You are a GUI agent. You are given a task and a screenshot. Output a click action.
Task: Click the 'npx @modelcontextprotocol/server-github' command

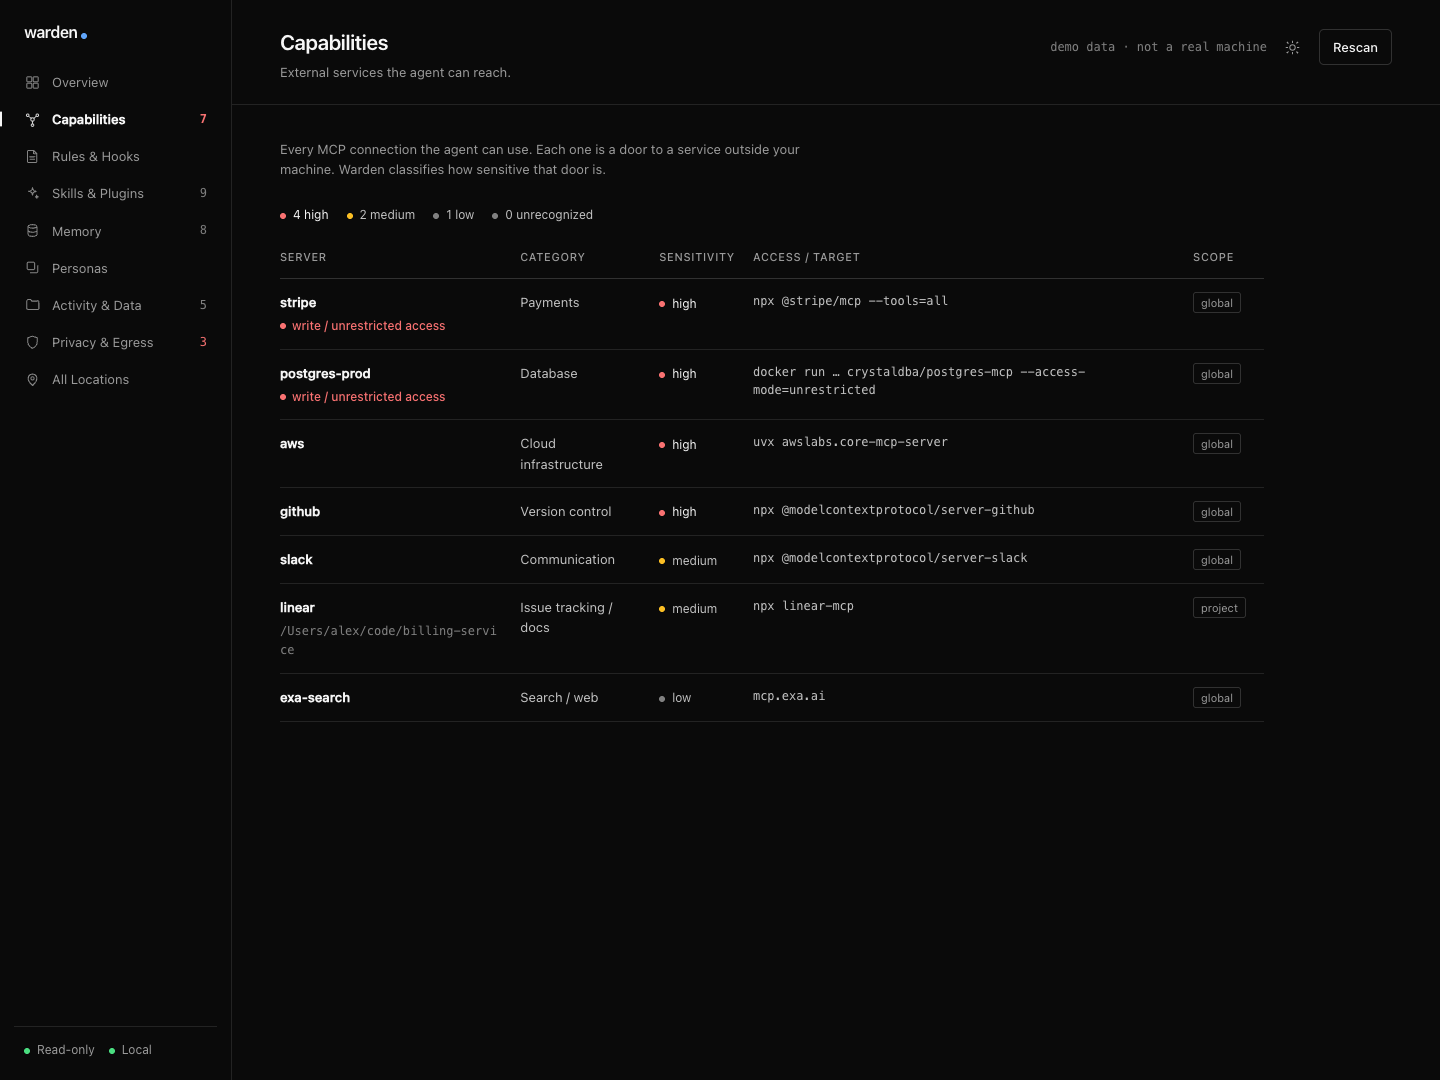[x=894, y=510]
